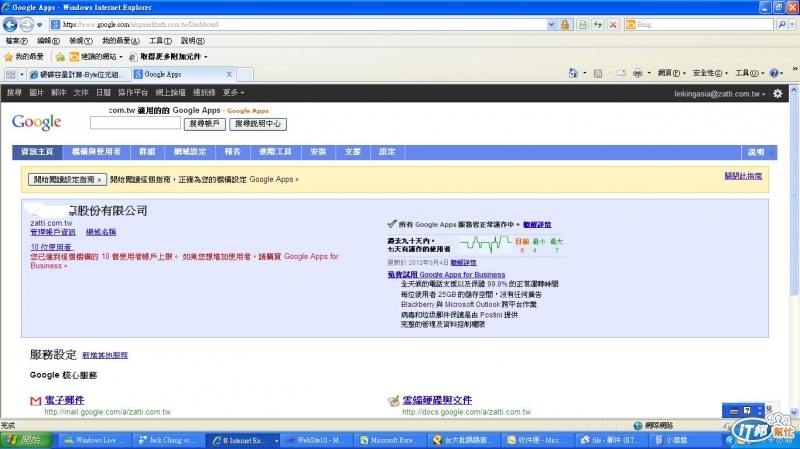Click the 10 位使用者 link
Viewport: 800px width, 449px height.
[51, 247]
